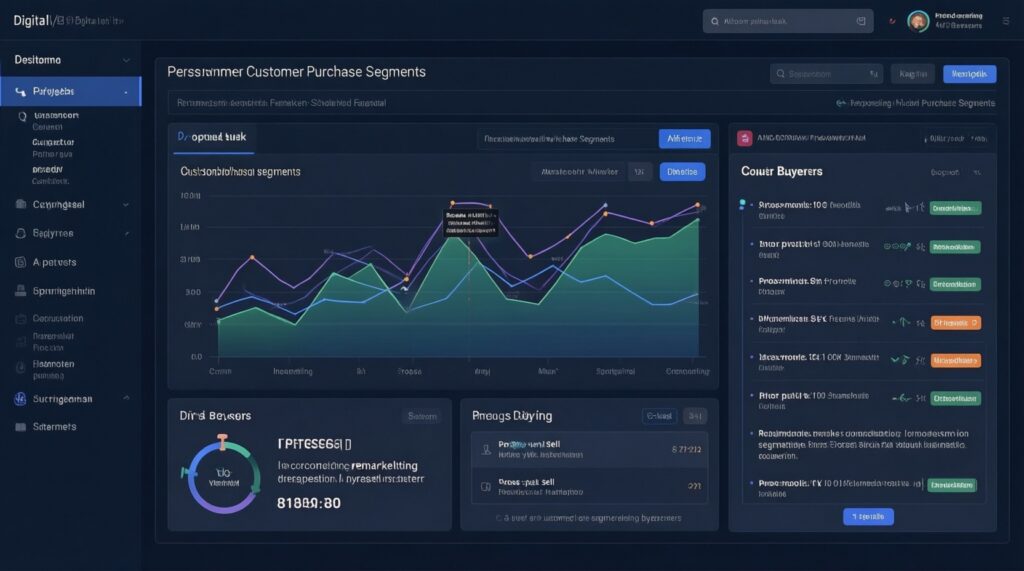The width and height of the screenshot is (1024, 571).
Task: Click the red notification icon beside the avatar
Action: [890, 20]
